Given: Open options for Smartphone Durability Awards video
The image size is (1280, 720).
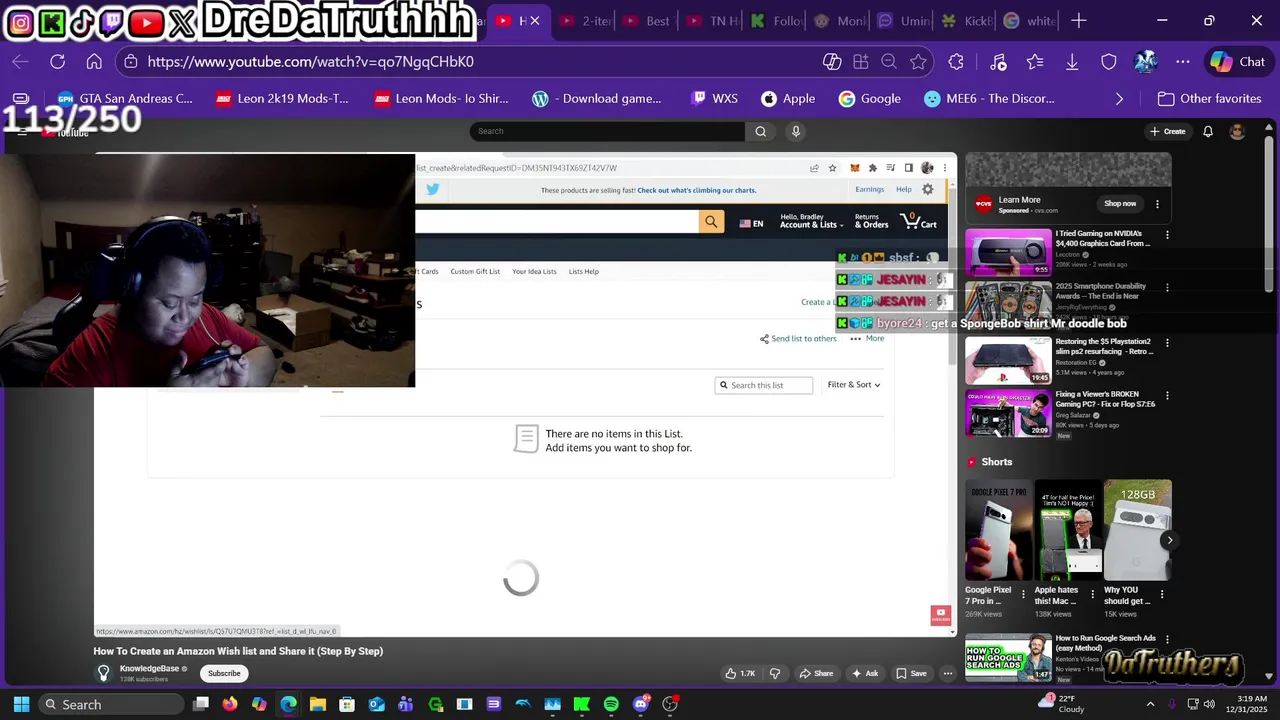Looking at the screenshot, I should pos(1167,288).
